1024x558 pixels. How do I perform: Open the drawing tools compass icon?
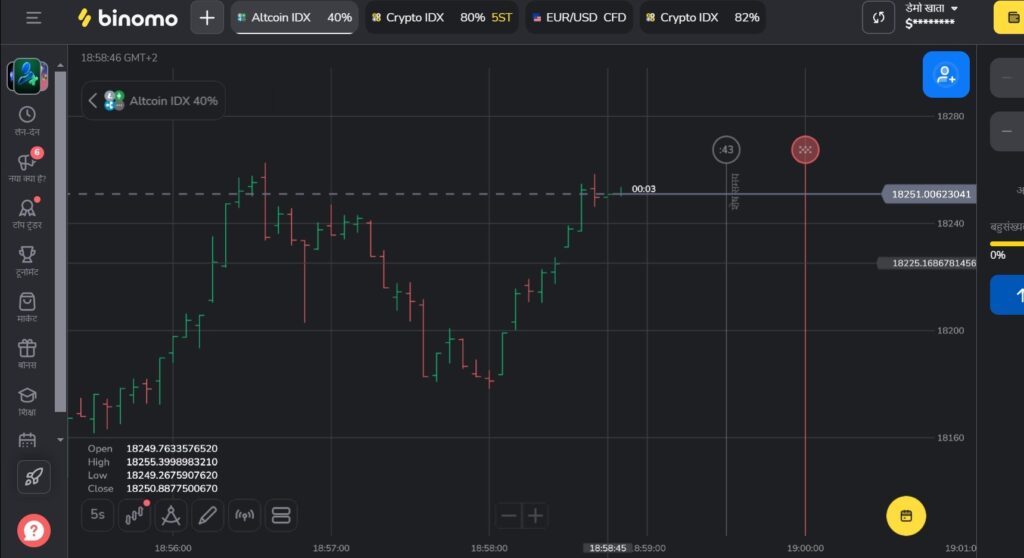[x=170, y=515]
